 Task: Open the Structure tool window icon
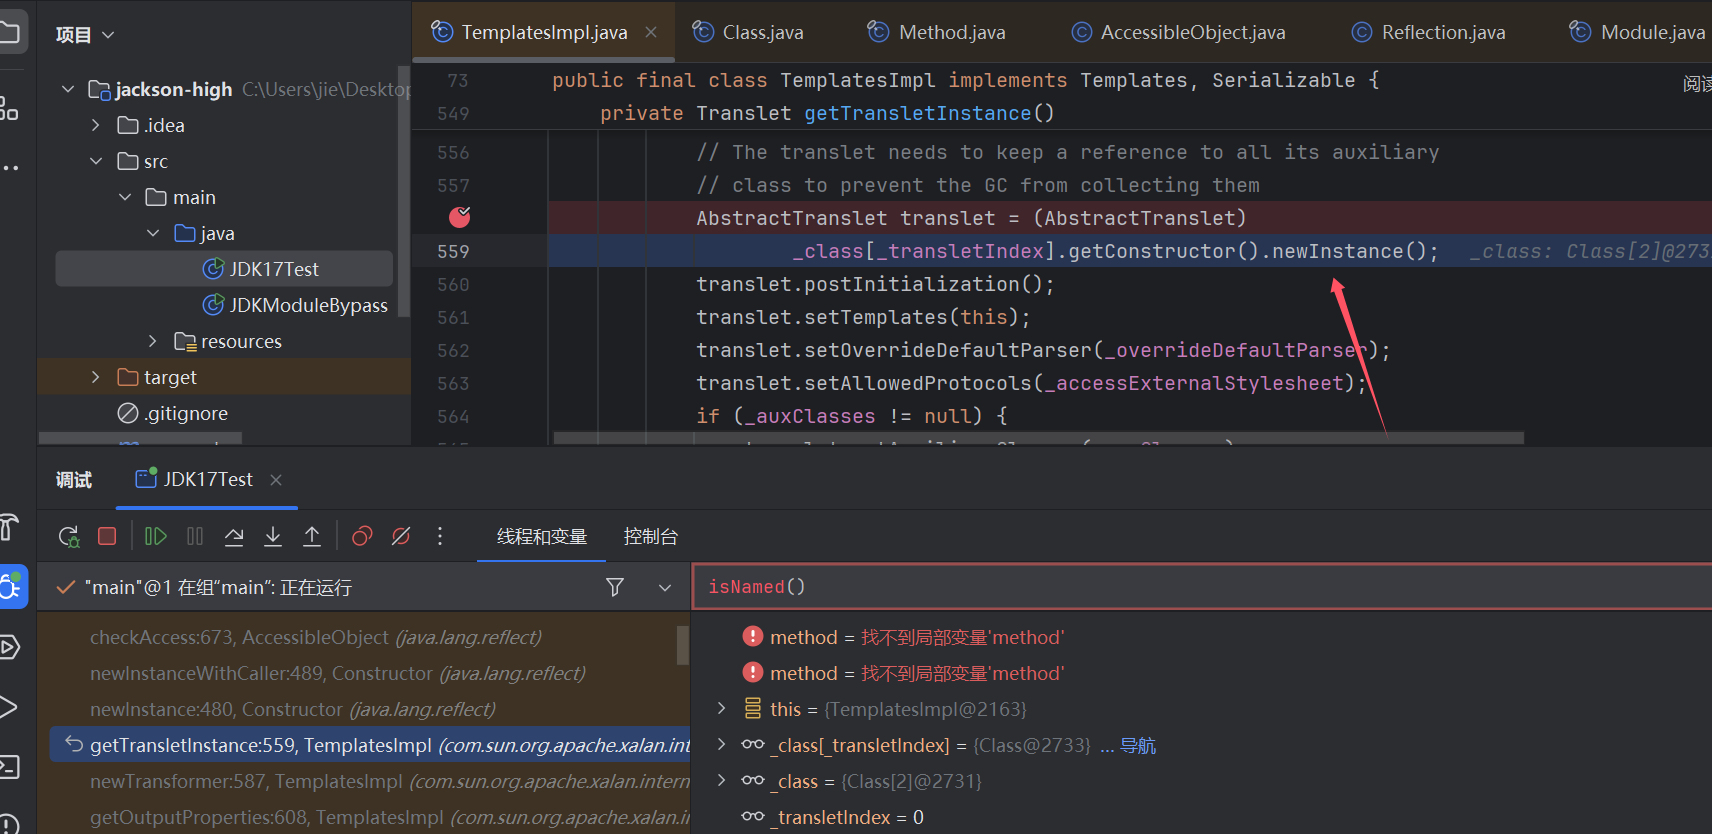tap(9, 107)
